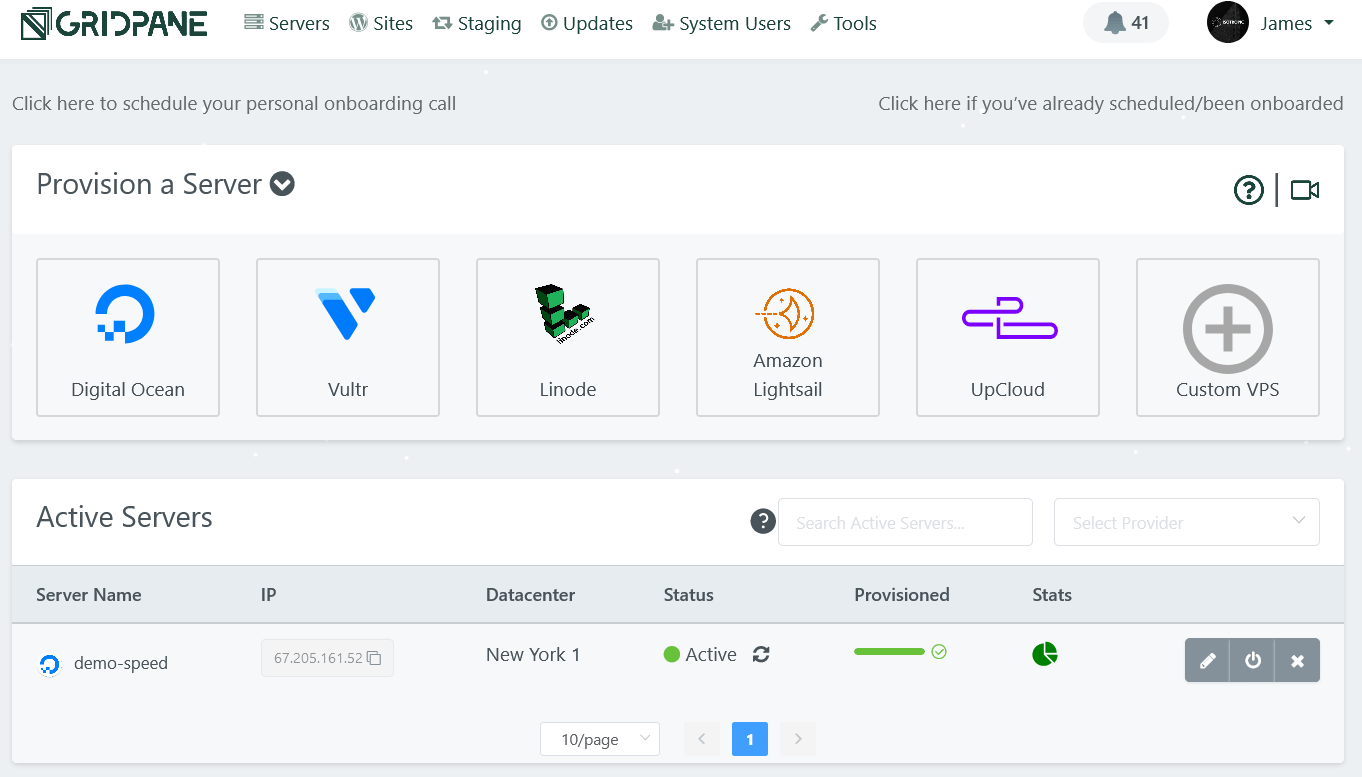1362x777 pixels.
Task: Open System Users page
Action: click(x=721, y=23)
